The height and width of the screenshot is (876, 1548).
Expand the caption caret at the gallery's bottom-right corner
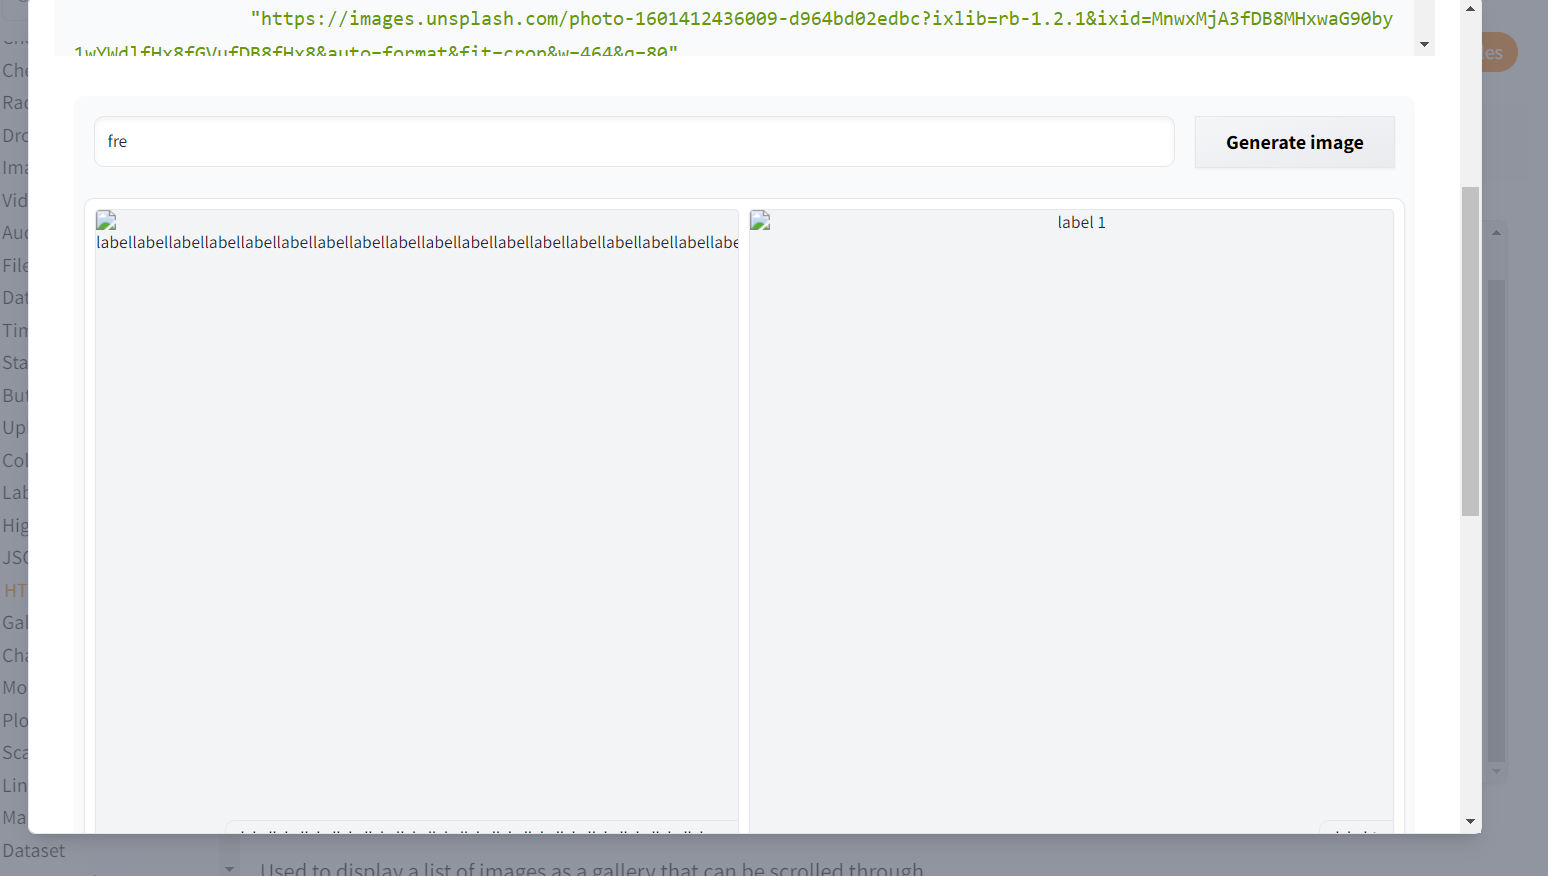coord(1355,832)
